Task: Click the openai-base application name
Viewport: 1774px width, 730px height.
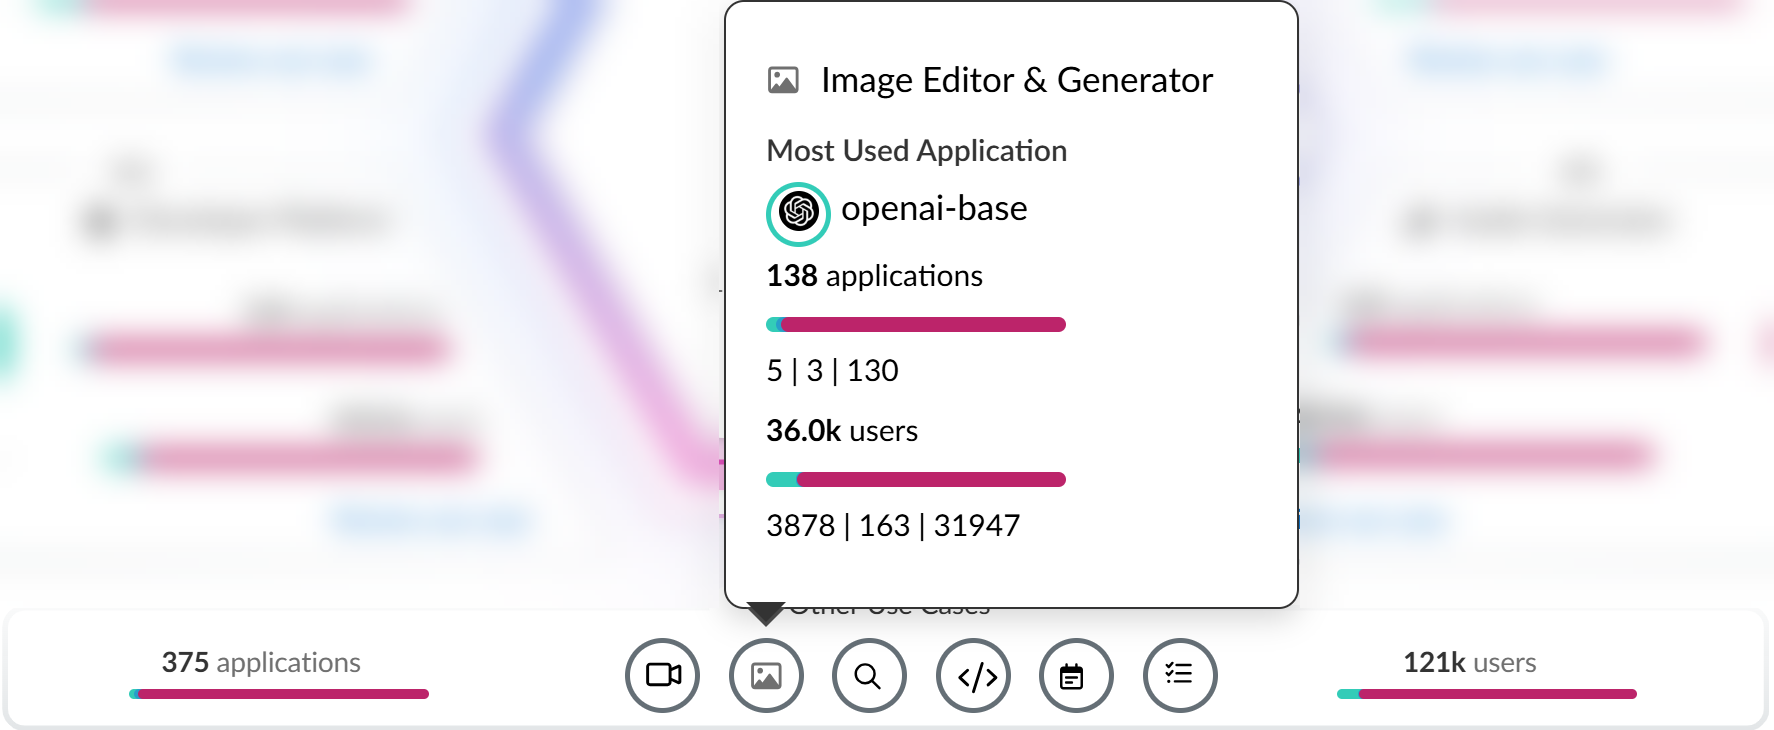Action: pos(934,208)
